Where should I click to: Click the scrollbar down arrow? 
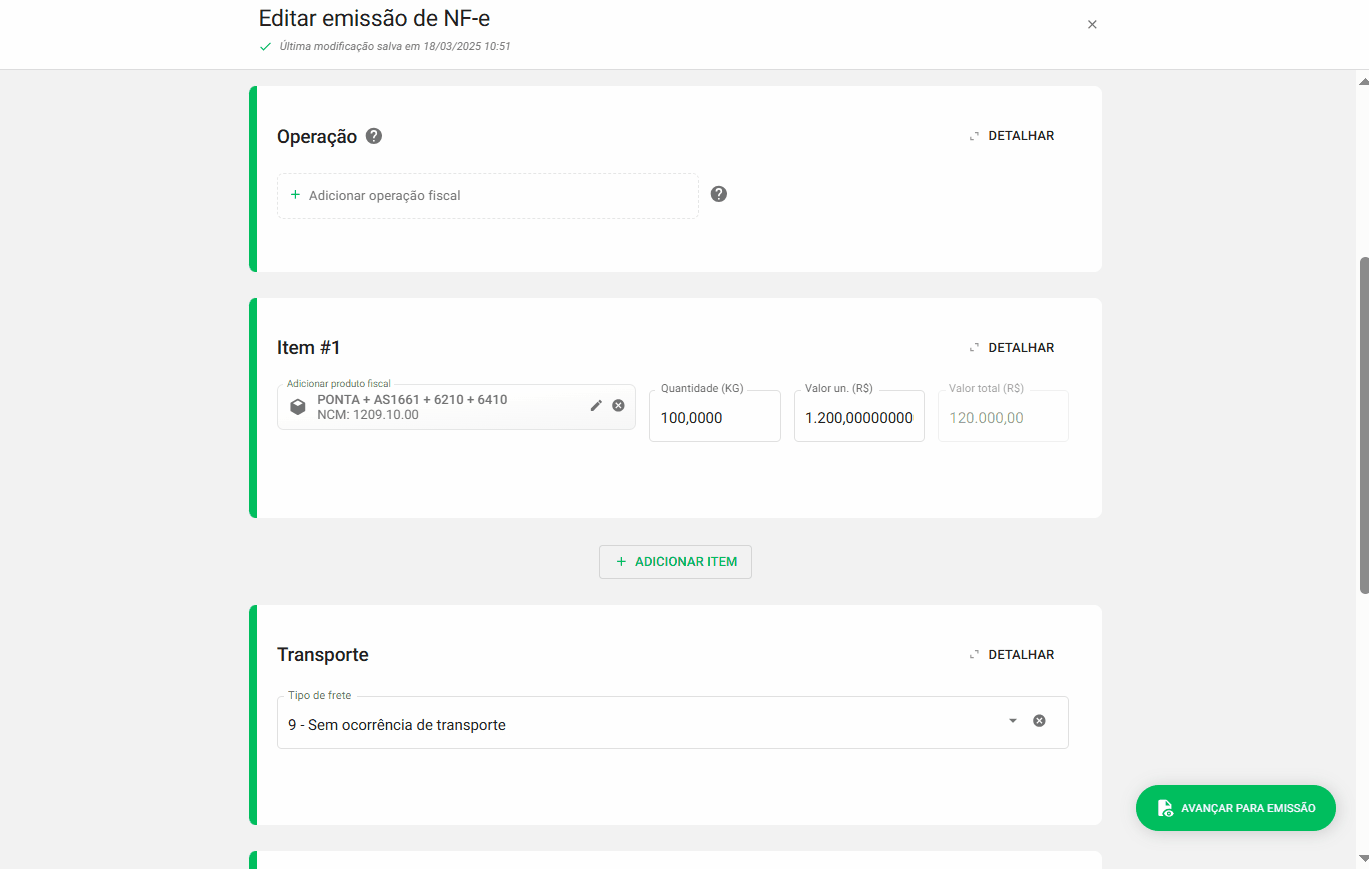pos(1363,858)
